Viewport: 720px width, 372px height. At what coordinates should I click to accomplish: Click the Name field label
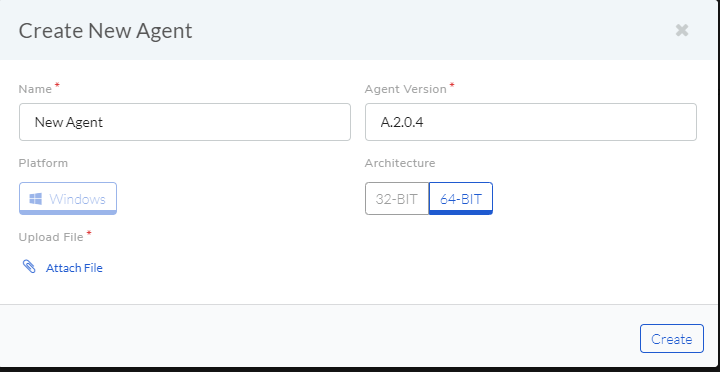coord(35,89)
